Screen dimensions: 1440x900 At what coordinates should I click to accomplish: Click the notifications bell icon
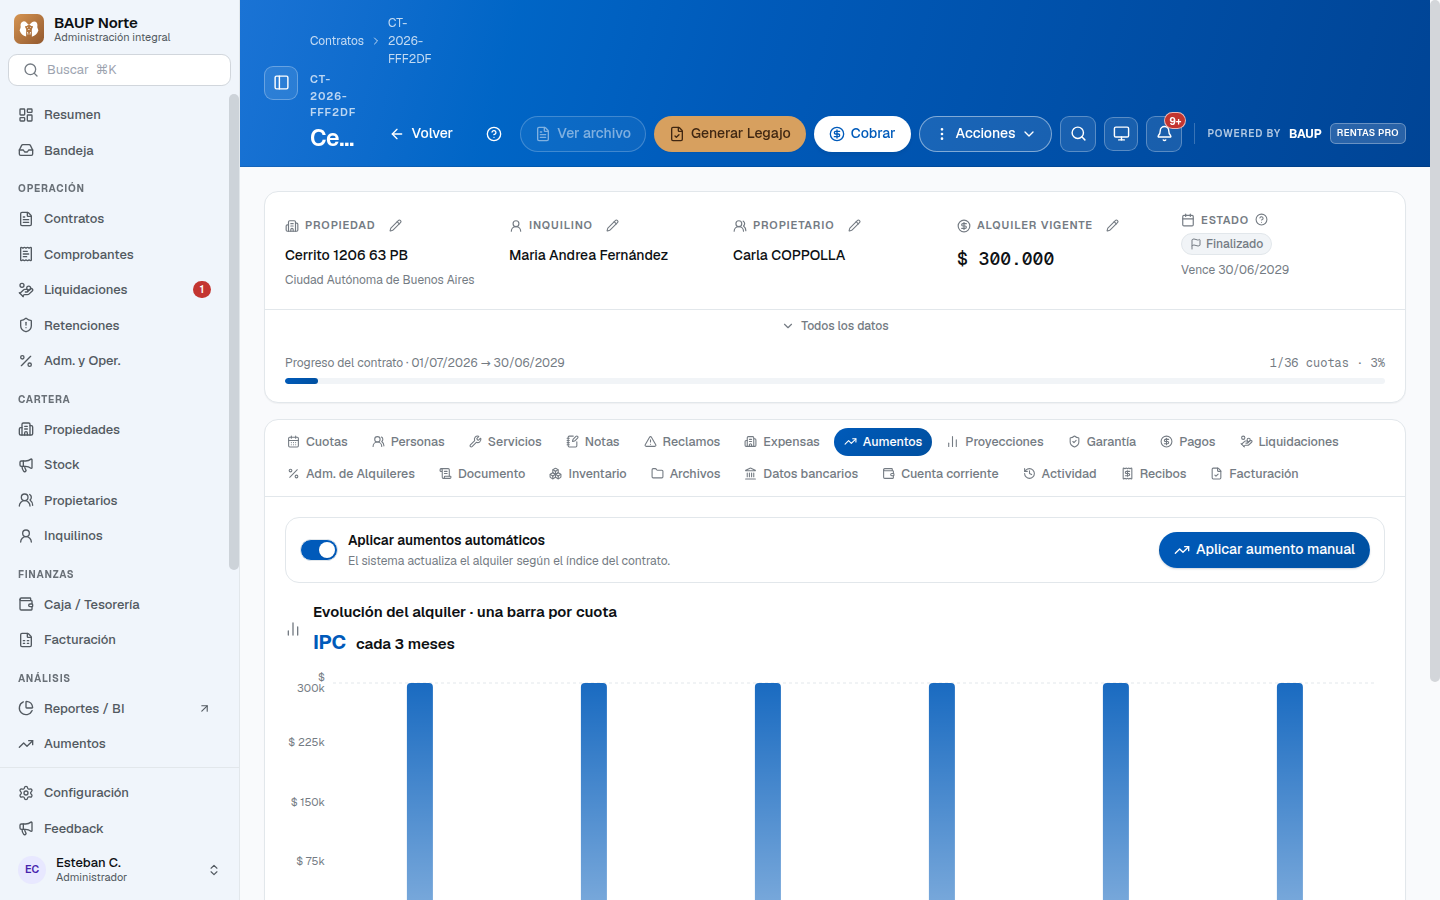(1164, 134)
